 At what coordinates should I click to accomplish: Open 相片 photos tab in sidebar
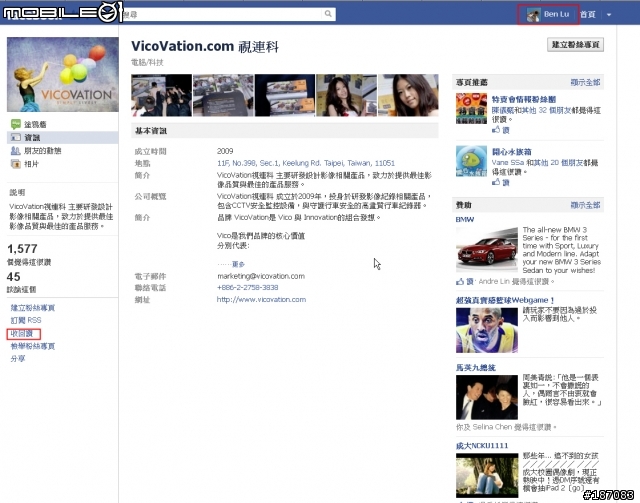pos(31,164)
